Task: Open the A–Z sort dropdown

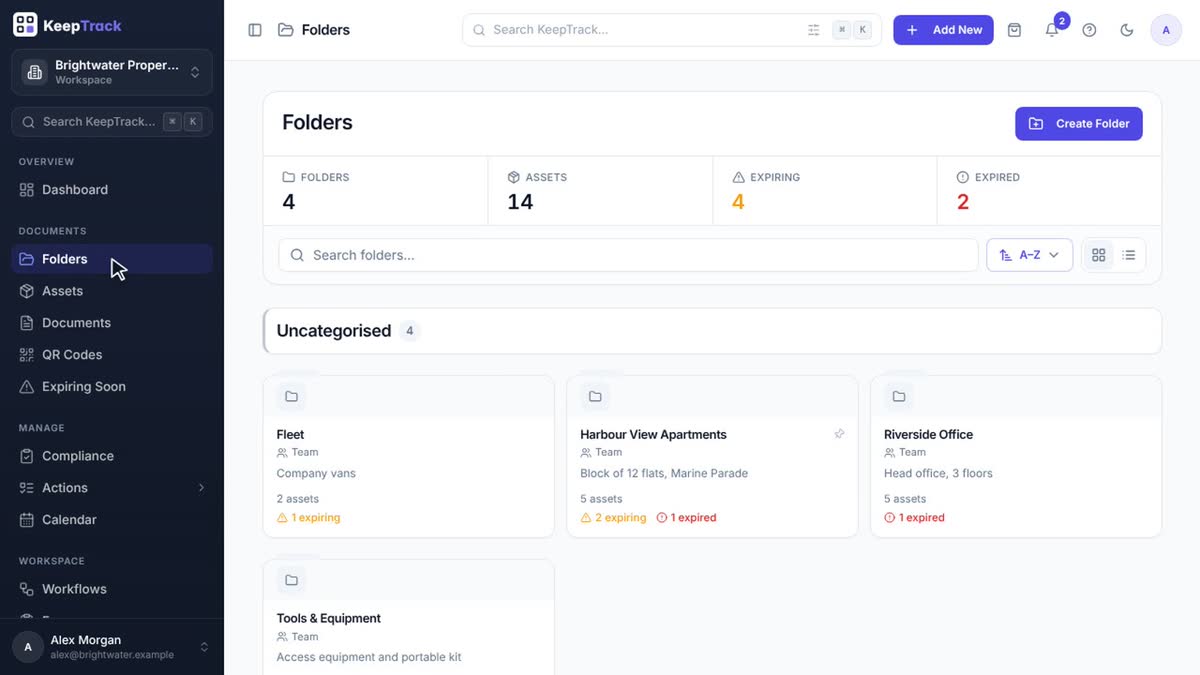Action: [x=1029, y=255]
